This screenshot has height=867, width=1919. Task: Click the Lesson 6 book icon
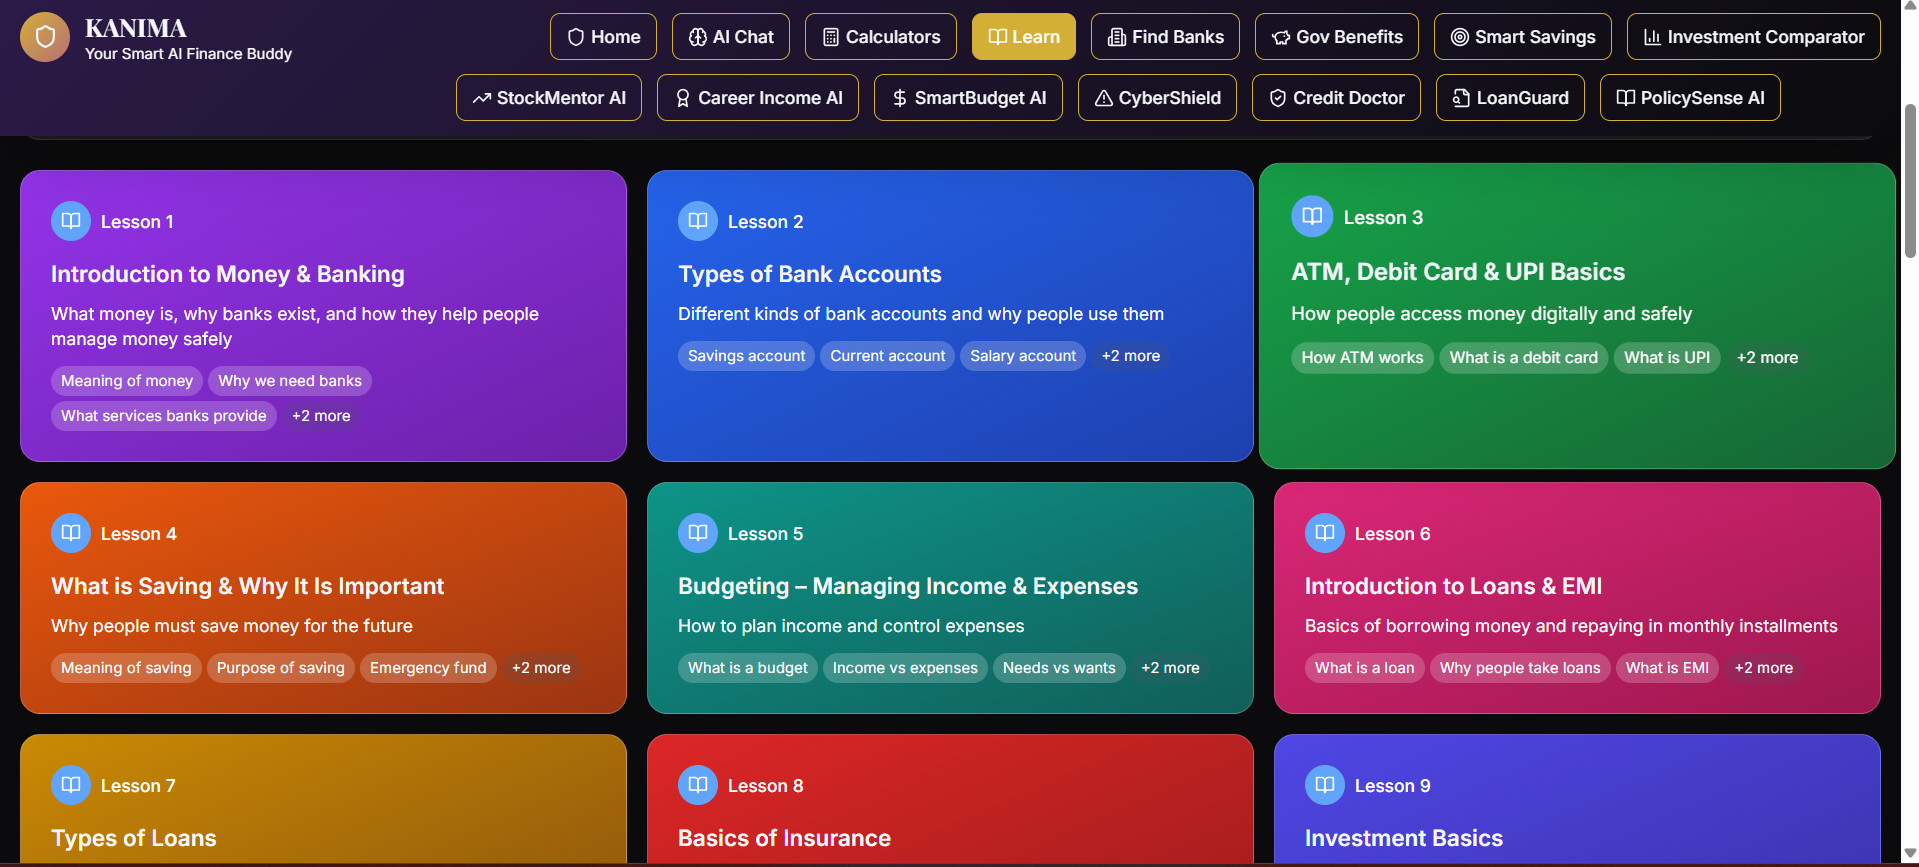tap(1325, 533)
